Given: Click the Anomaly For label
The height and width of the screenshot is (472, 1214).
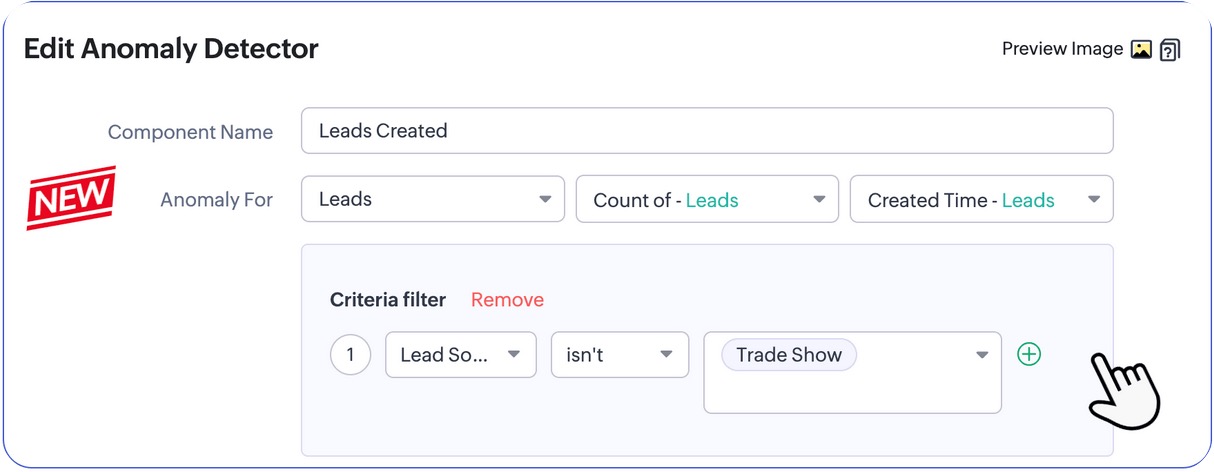Looking at the screenshot, I should coord(216,200).
